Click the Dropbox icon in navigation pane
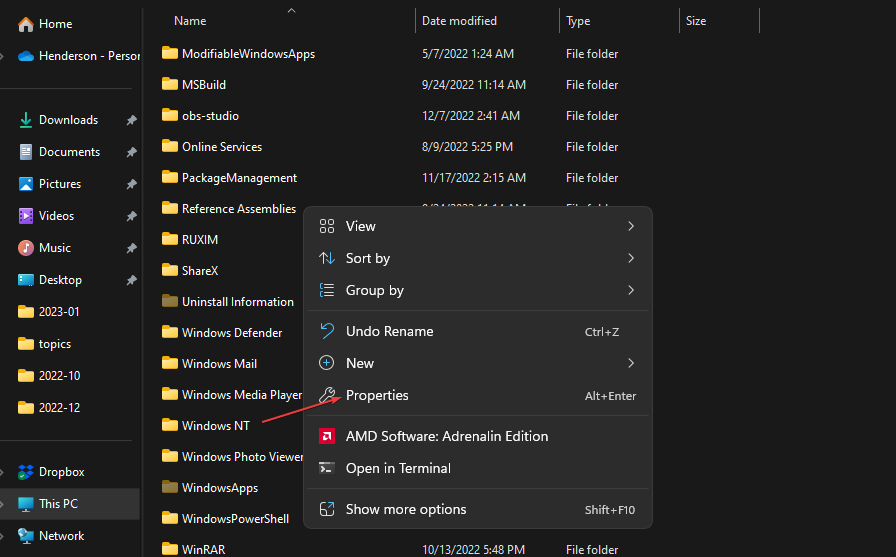The image size is (896, 557). tap(26, 472)
